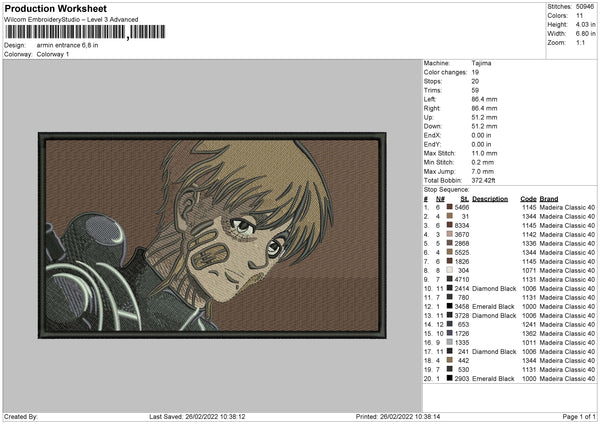The width and height of the screenshot is (600, 424).
Task: Click the 'Created By:' footer label
Action: pos(21,417)
